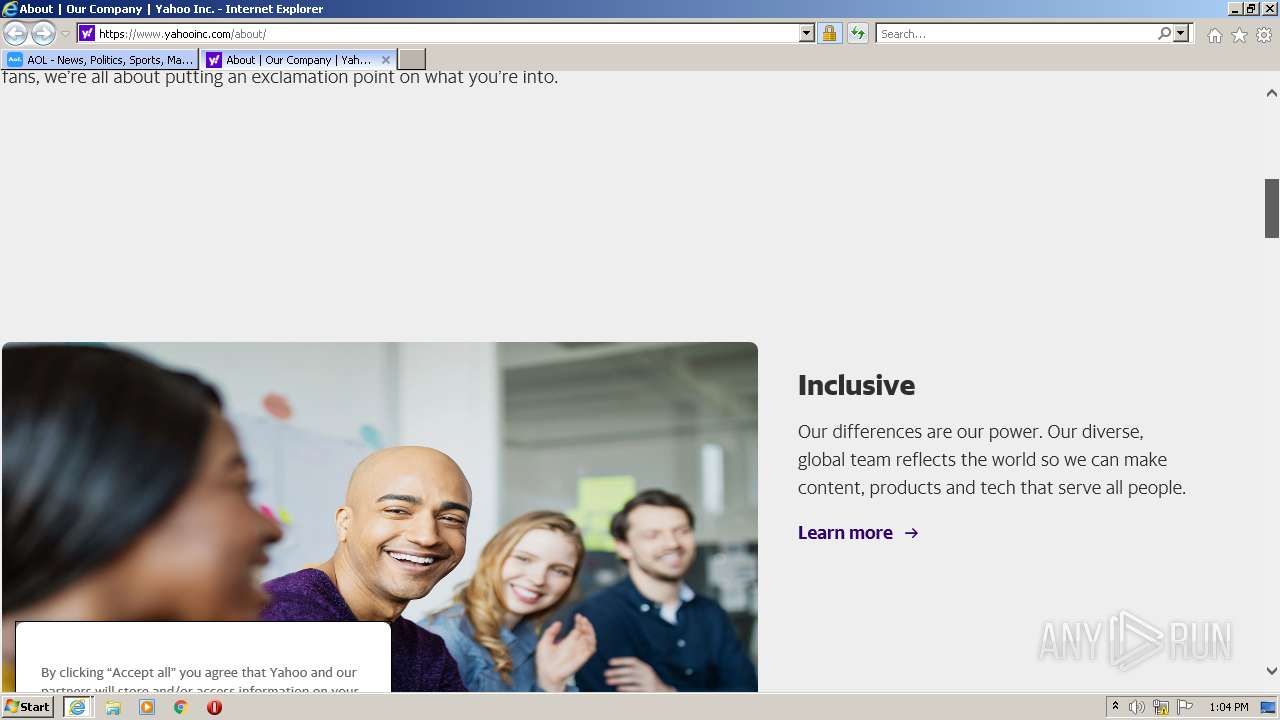Click the yahooinc.com address bar field

pos(447,33)
